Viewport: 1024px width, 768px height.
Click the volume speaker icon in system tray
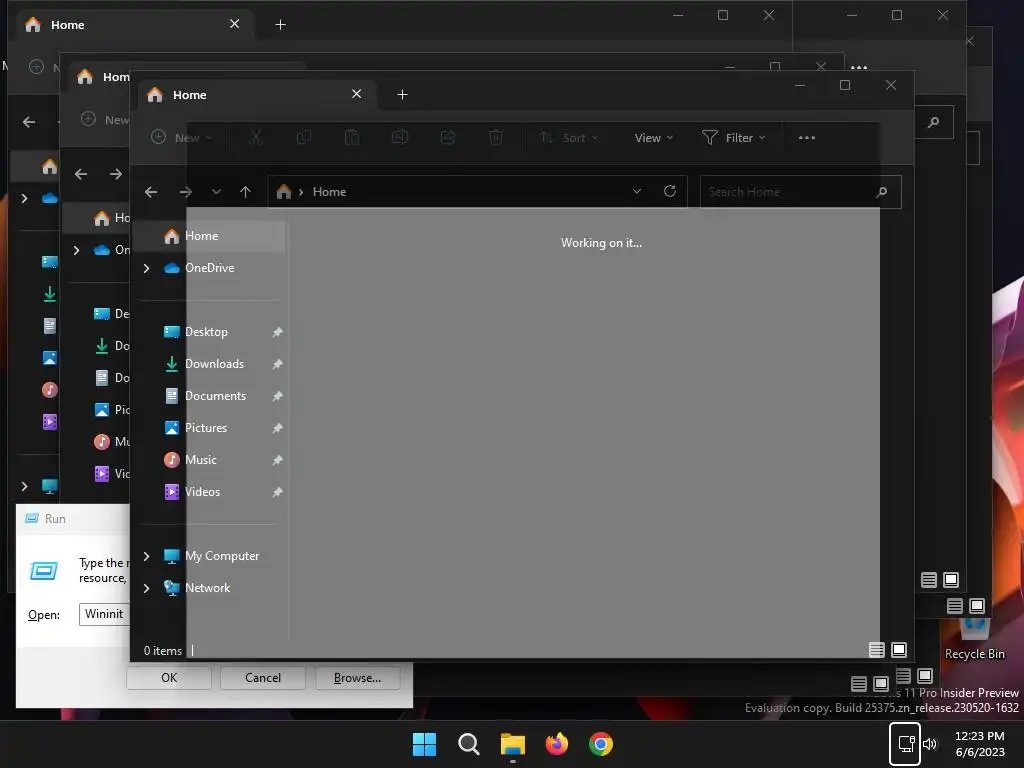point(930,743)
